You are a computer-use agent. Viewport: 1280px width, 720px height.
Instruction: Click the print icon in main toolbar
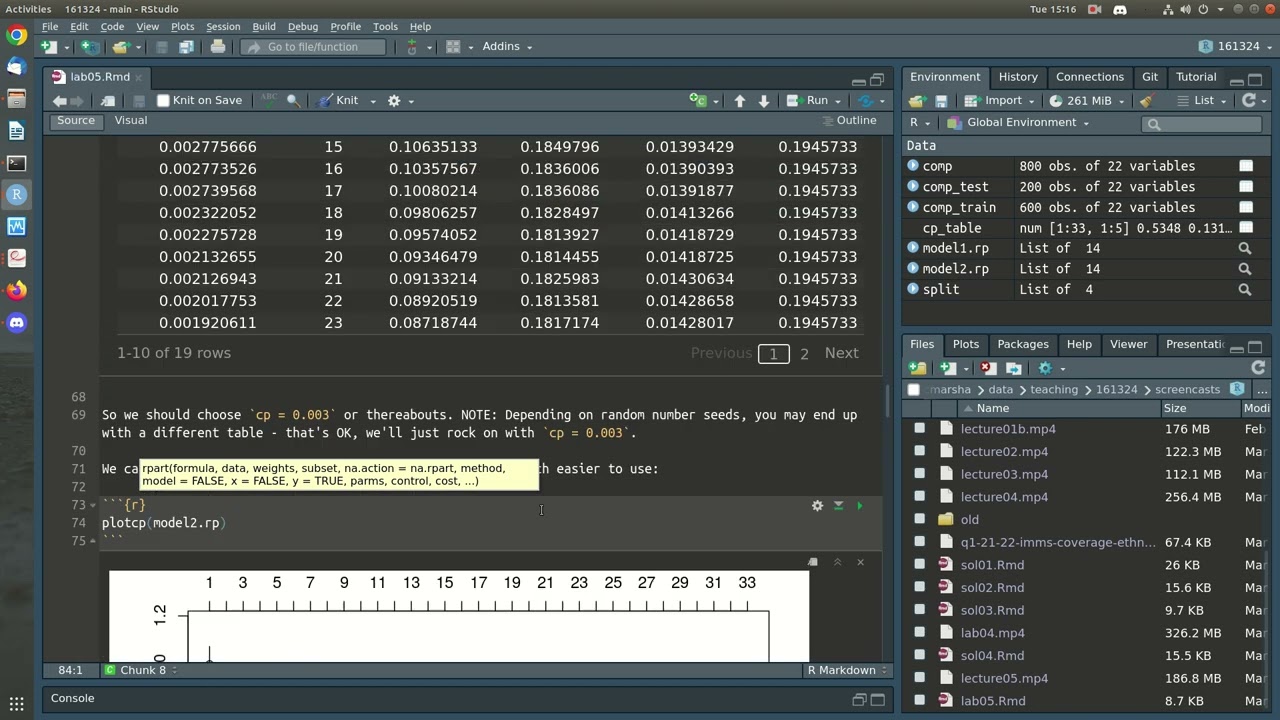click(x=218, y=47)
